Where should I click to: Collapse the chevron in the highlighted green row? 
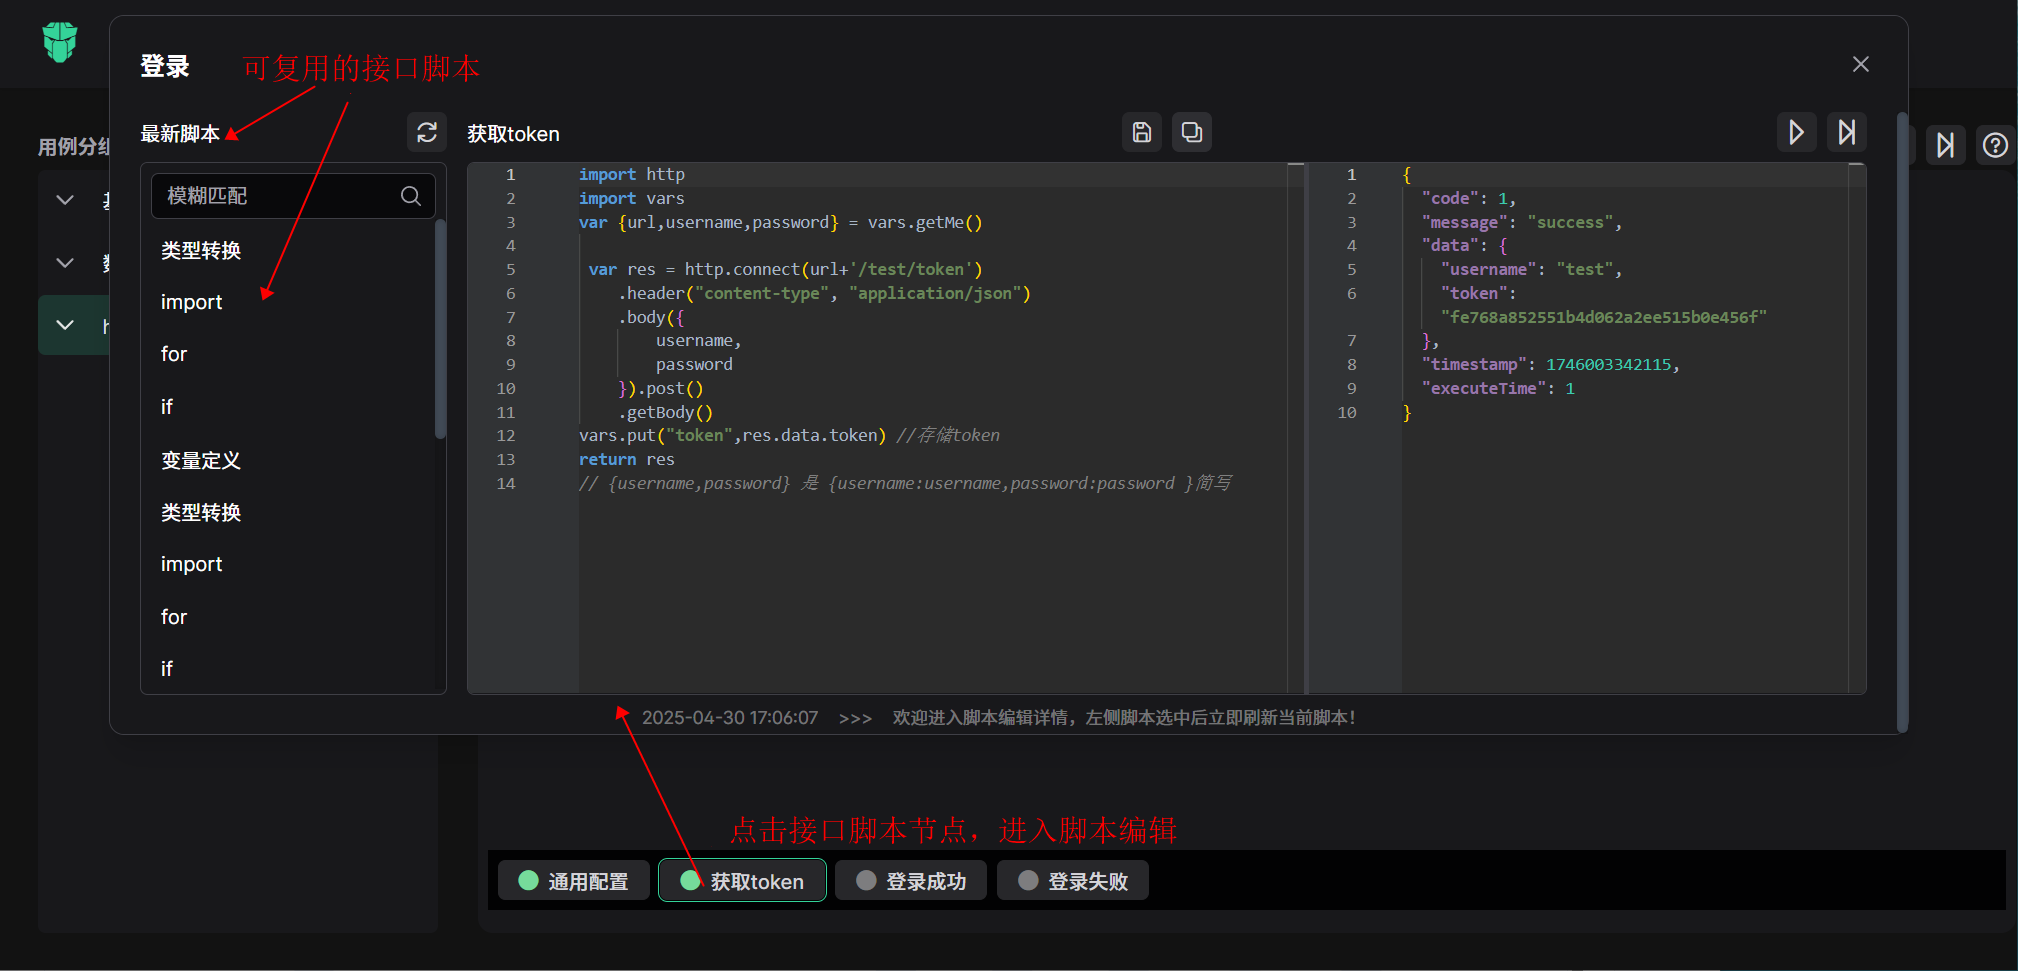(x=65, y=325)
